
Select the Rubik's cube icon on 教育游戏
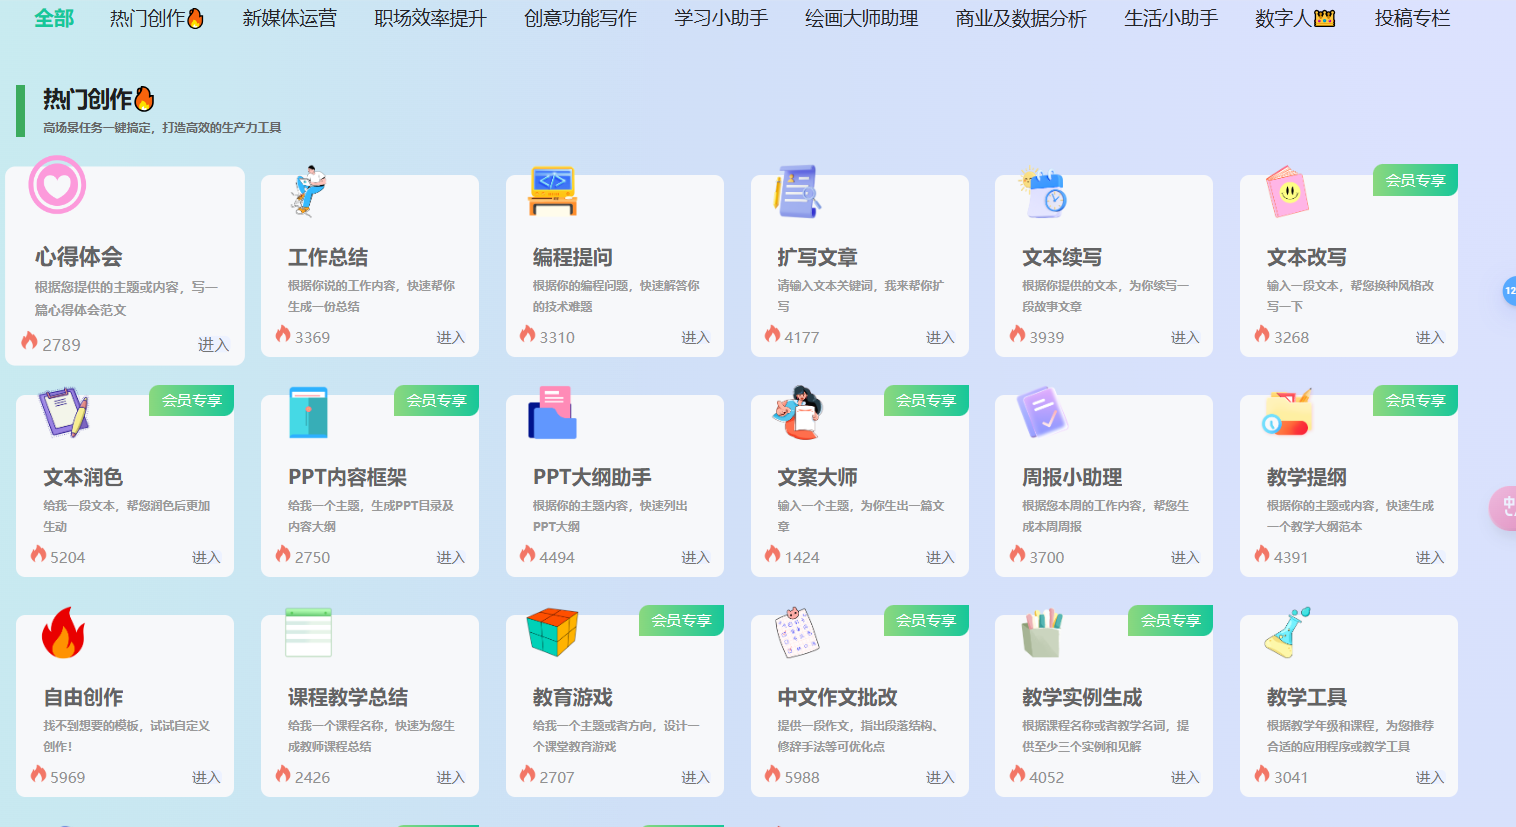[552, 632]
